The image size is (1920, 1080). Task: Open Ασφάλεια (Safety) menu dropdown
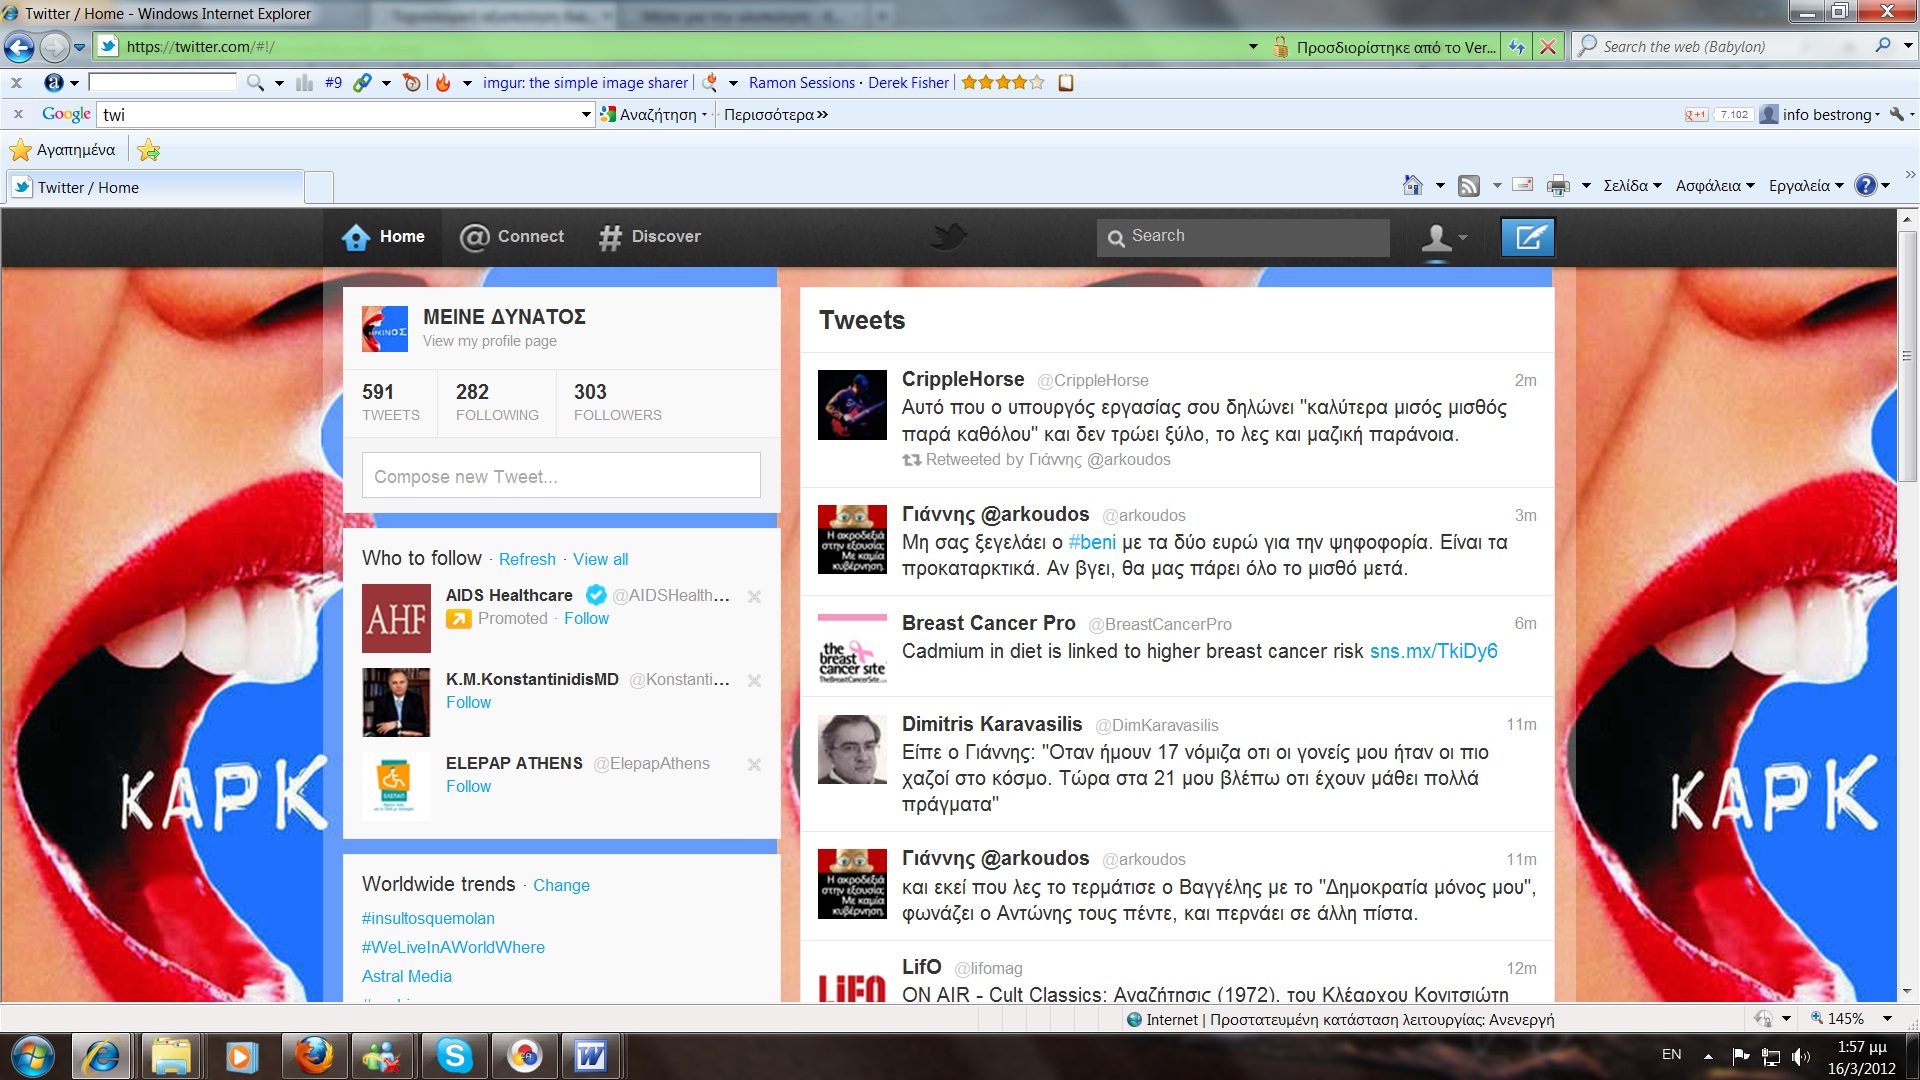(1715, 185)
